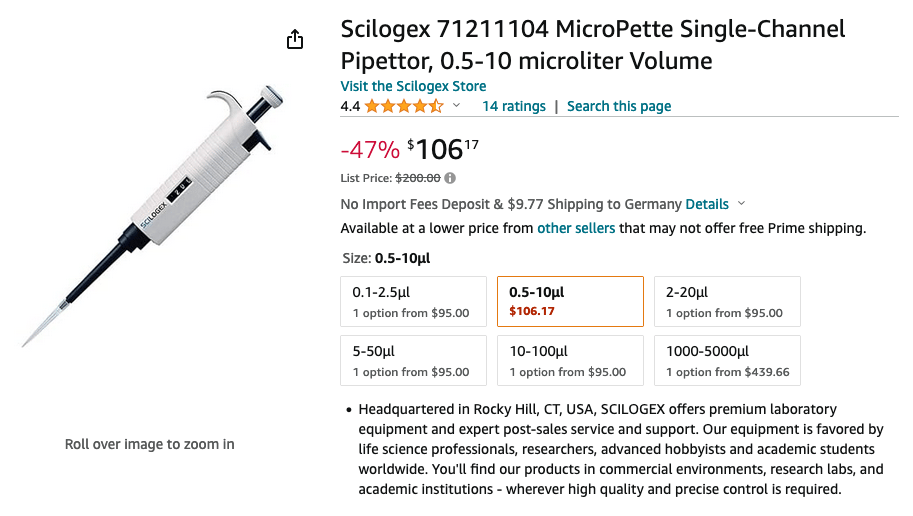Choose the 2-20µl size option
The width and height of the screenshot is (913, 516).
click(x=727, y=301)
